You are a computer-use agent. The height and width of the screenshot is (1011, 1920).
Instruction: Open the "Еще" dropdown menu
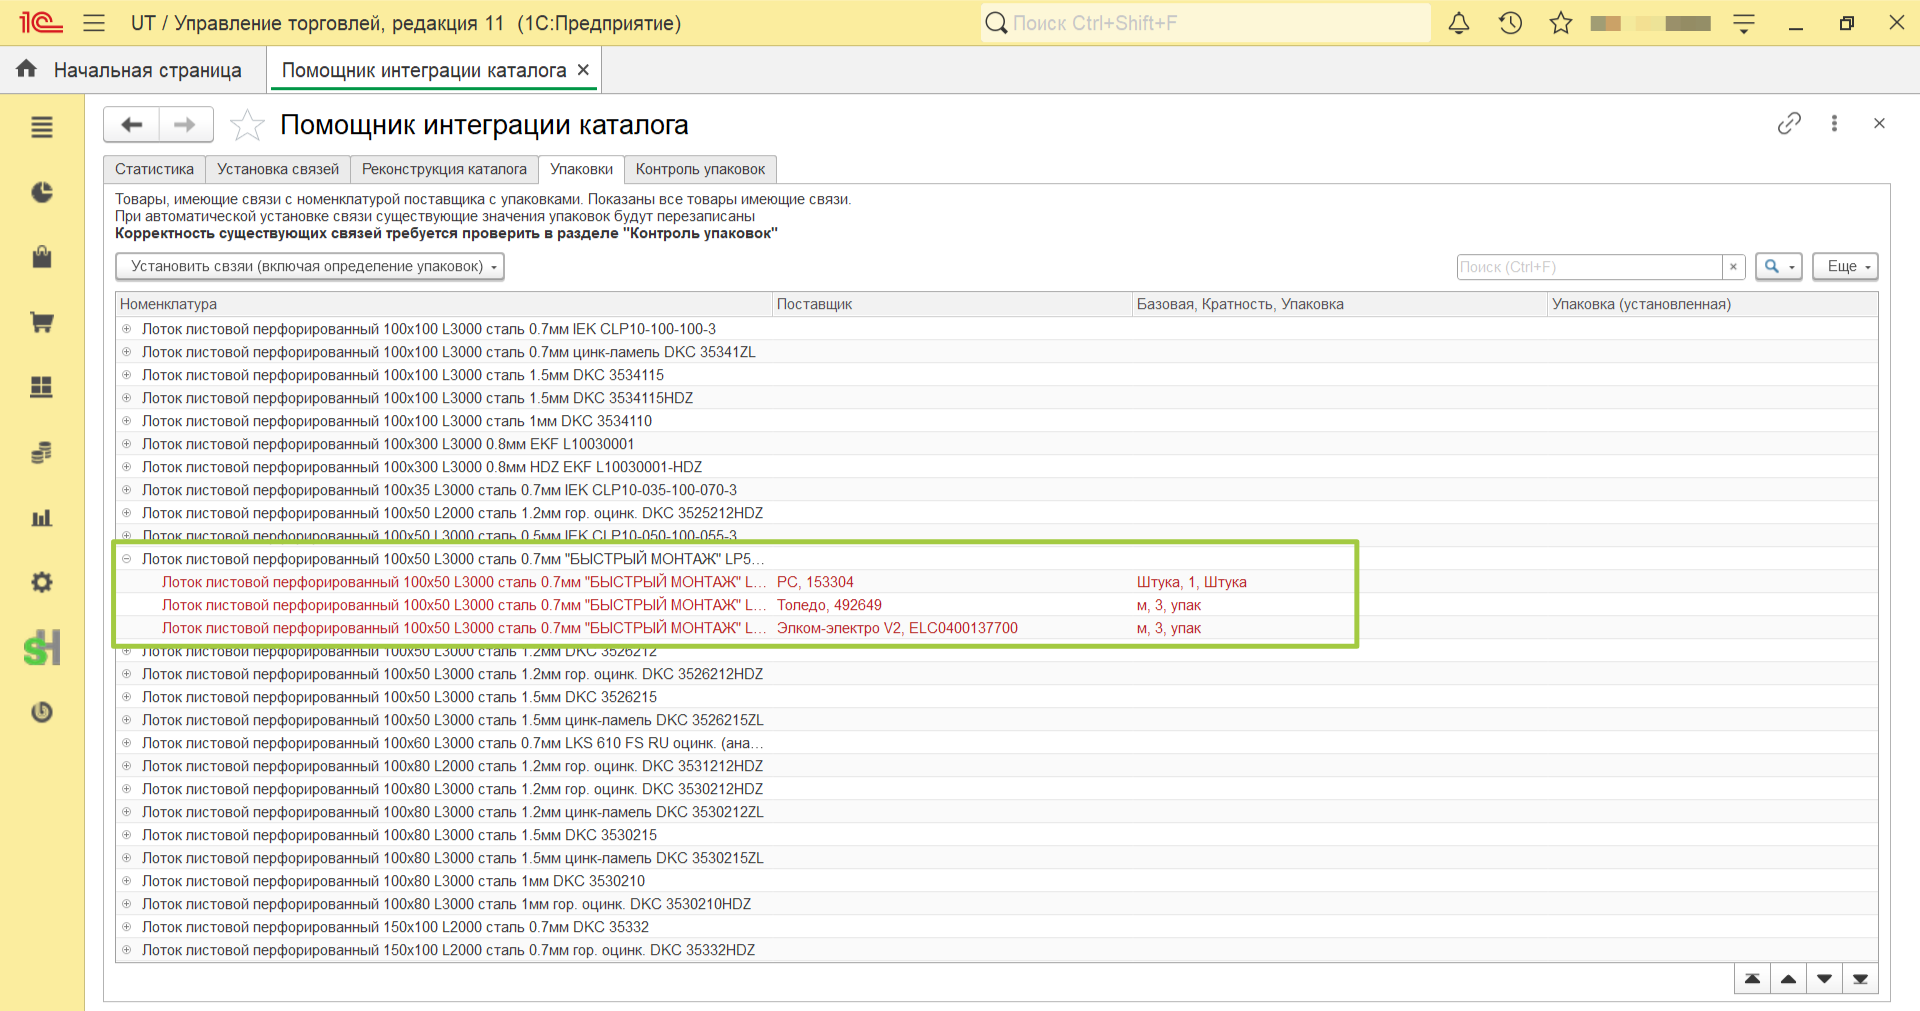(x=1845, y=266)
